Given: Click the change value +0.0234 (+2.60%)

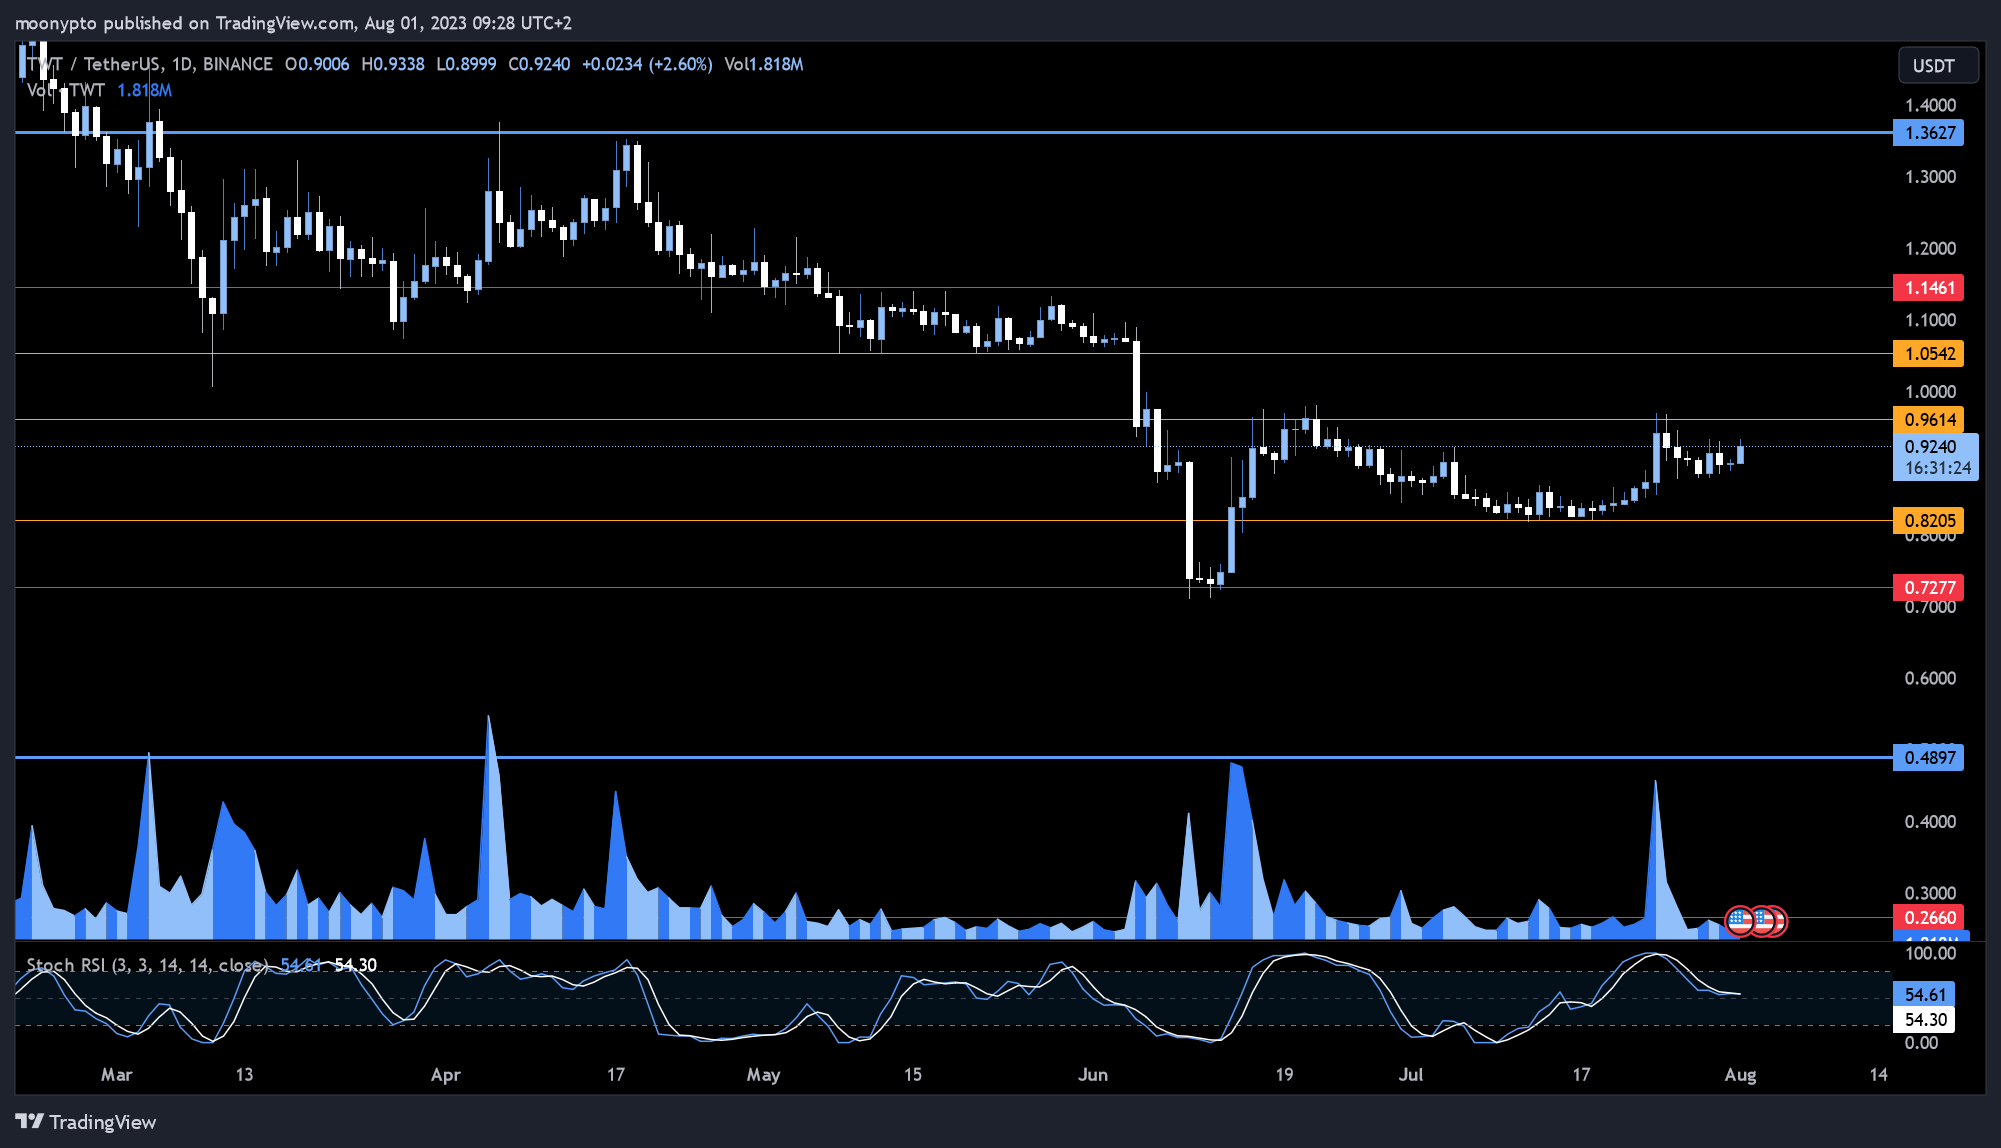Looking at the screenshot, I should pyautogui.click(x=647, y=64).
